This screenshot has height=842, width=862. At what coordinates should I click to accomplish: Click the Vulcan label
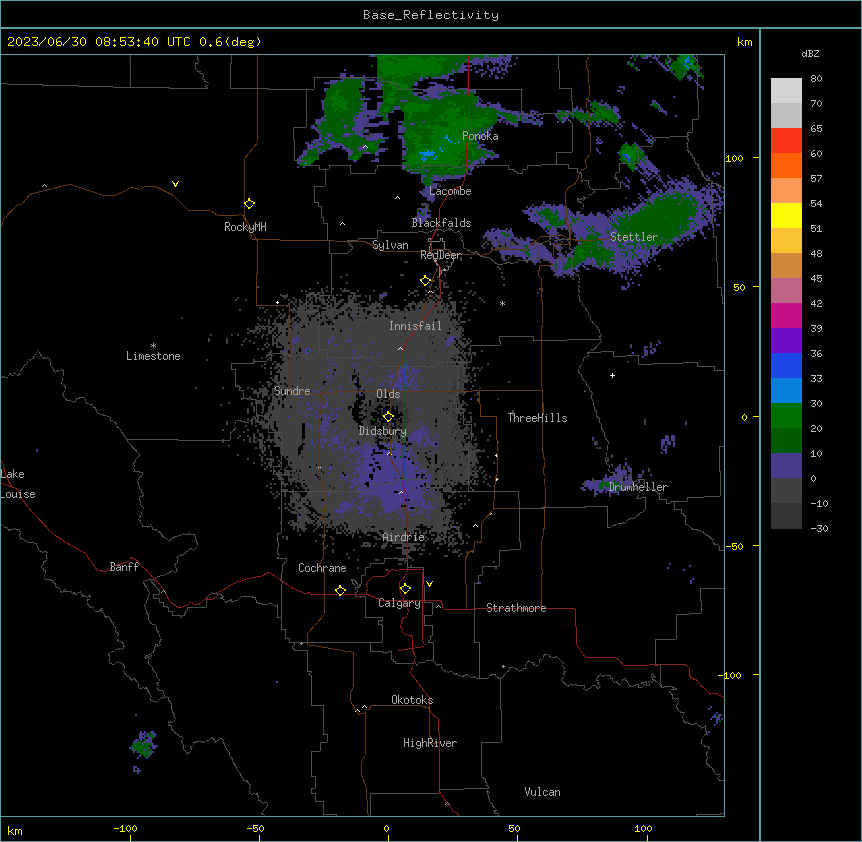(x=543, y=792)
